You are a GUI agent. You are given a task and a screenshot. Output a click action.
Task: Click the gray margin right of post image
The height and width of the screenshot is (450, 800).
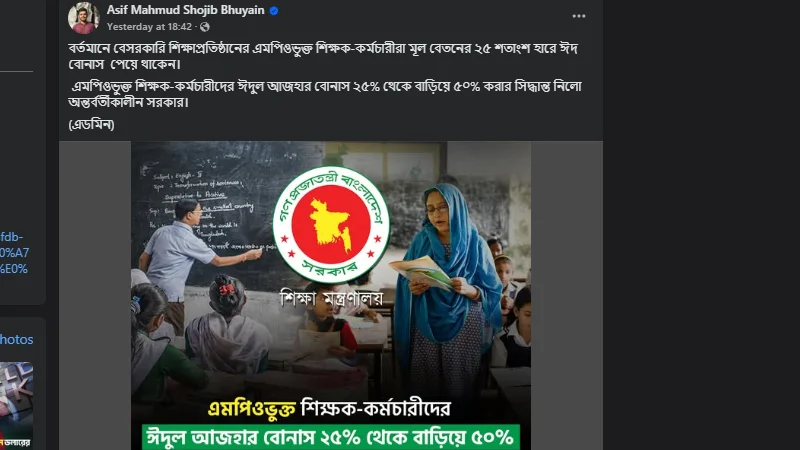coord(567,295)
